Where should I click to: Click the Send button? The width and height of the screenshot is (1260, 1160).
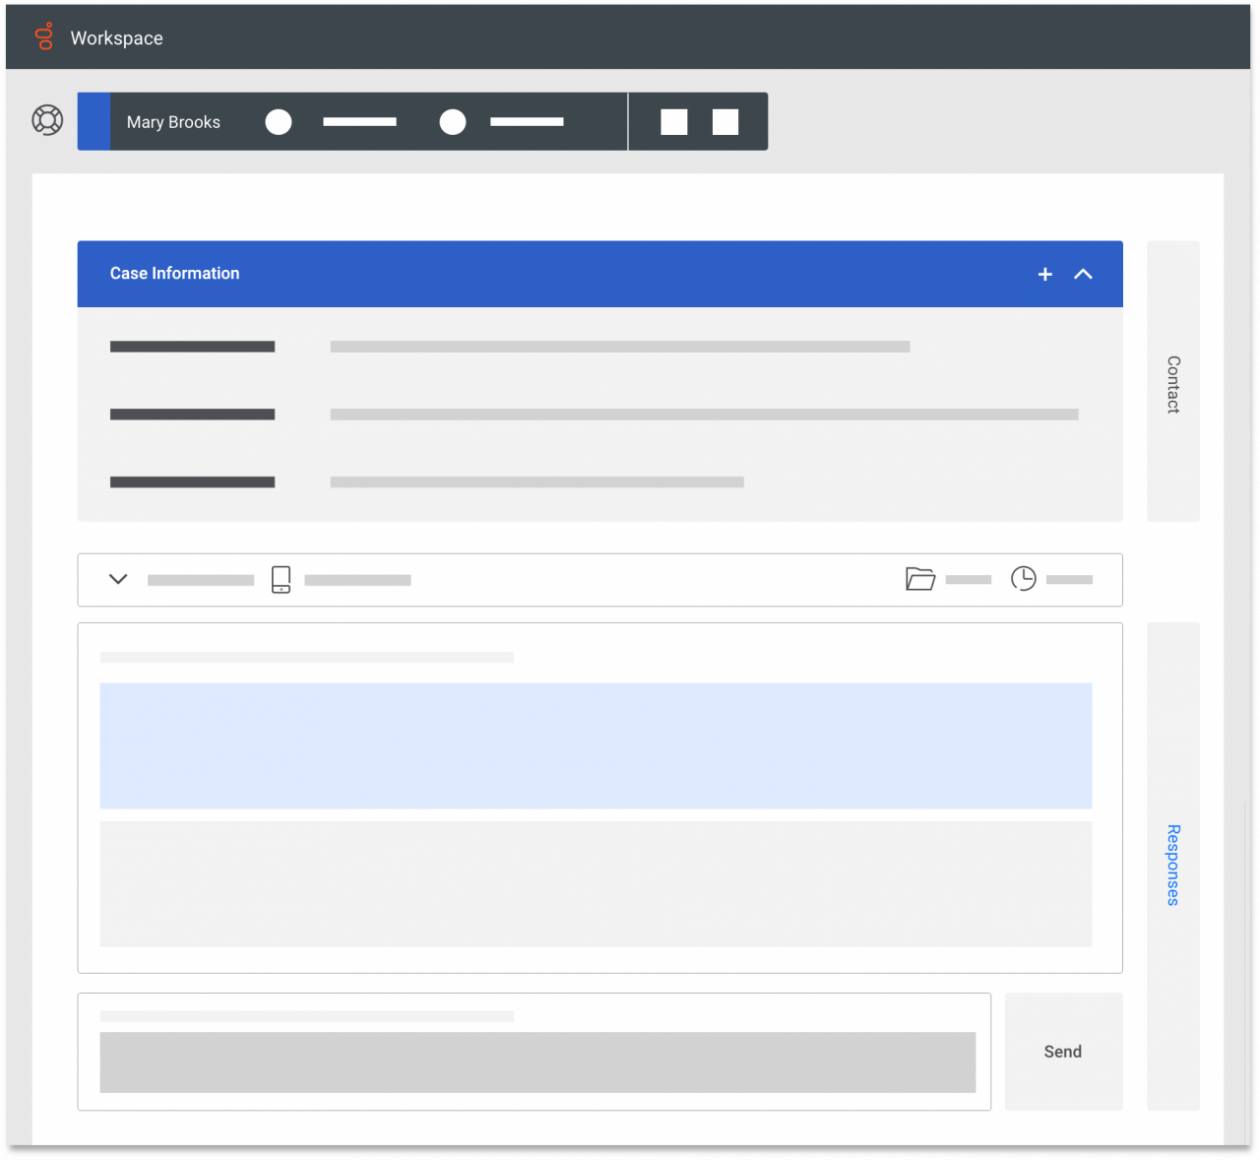[x=1062, y=1051]
